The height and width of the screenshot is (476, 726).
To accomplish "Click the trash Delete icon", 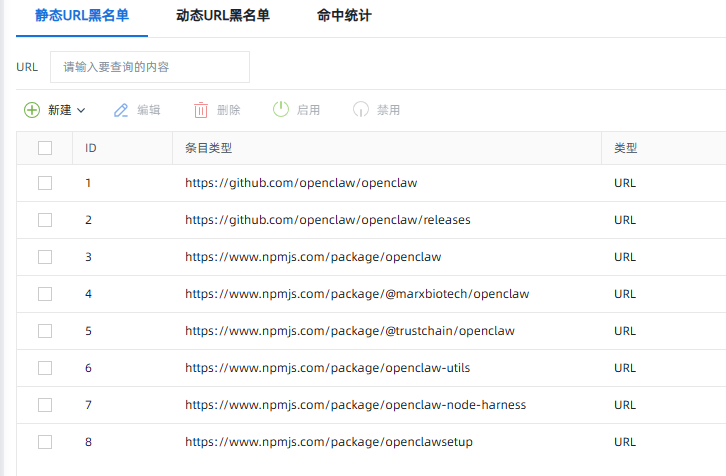I will (201, 110).
